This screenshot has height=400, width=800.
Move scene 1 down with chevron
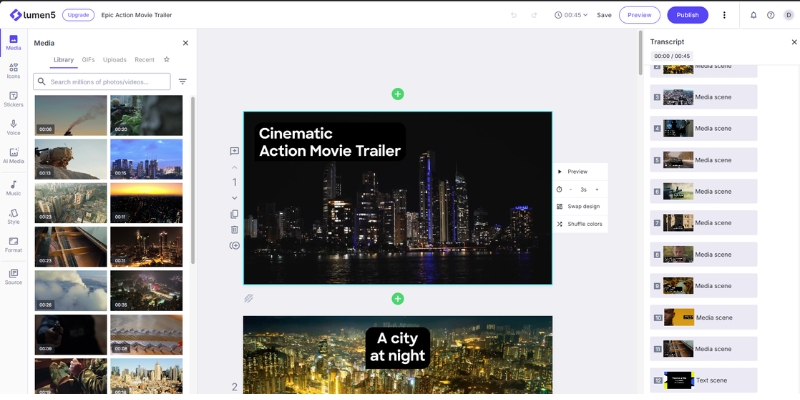tap(235, 197)
